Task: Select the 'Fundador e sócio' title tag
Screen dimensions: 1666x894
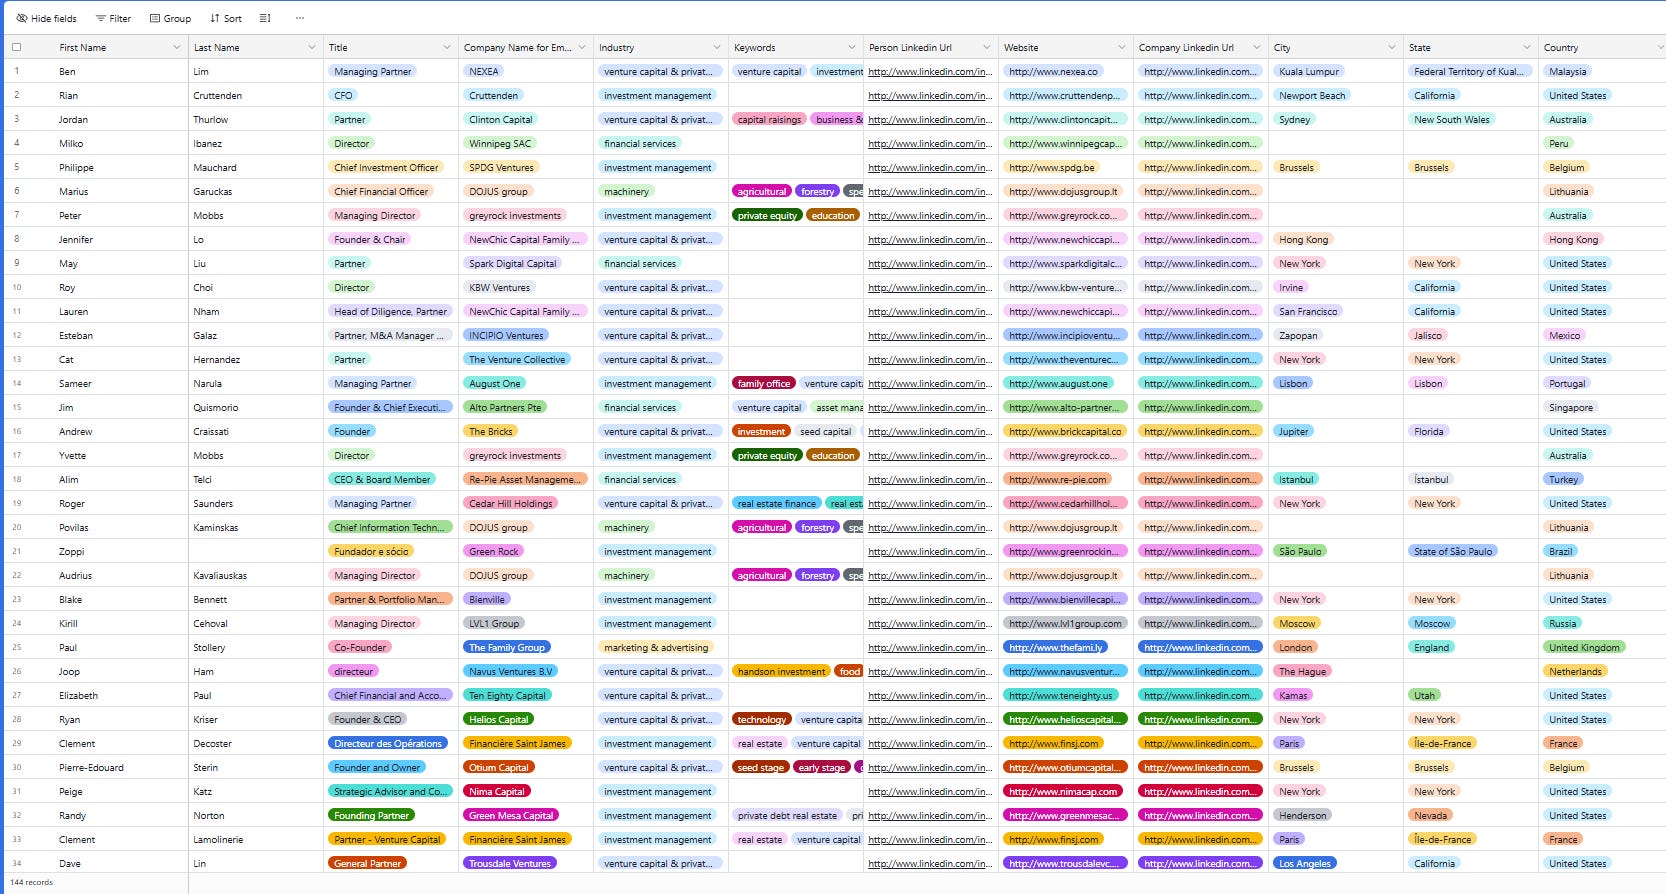Action: pyautogui.click(x=371, y=552)
